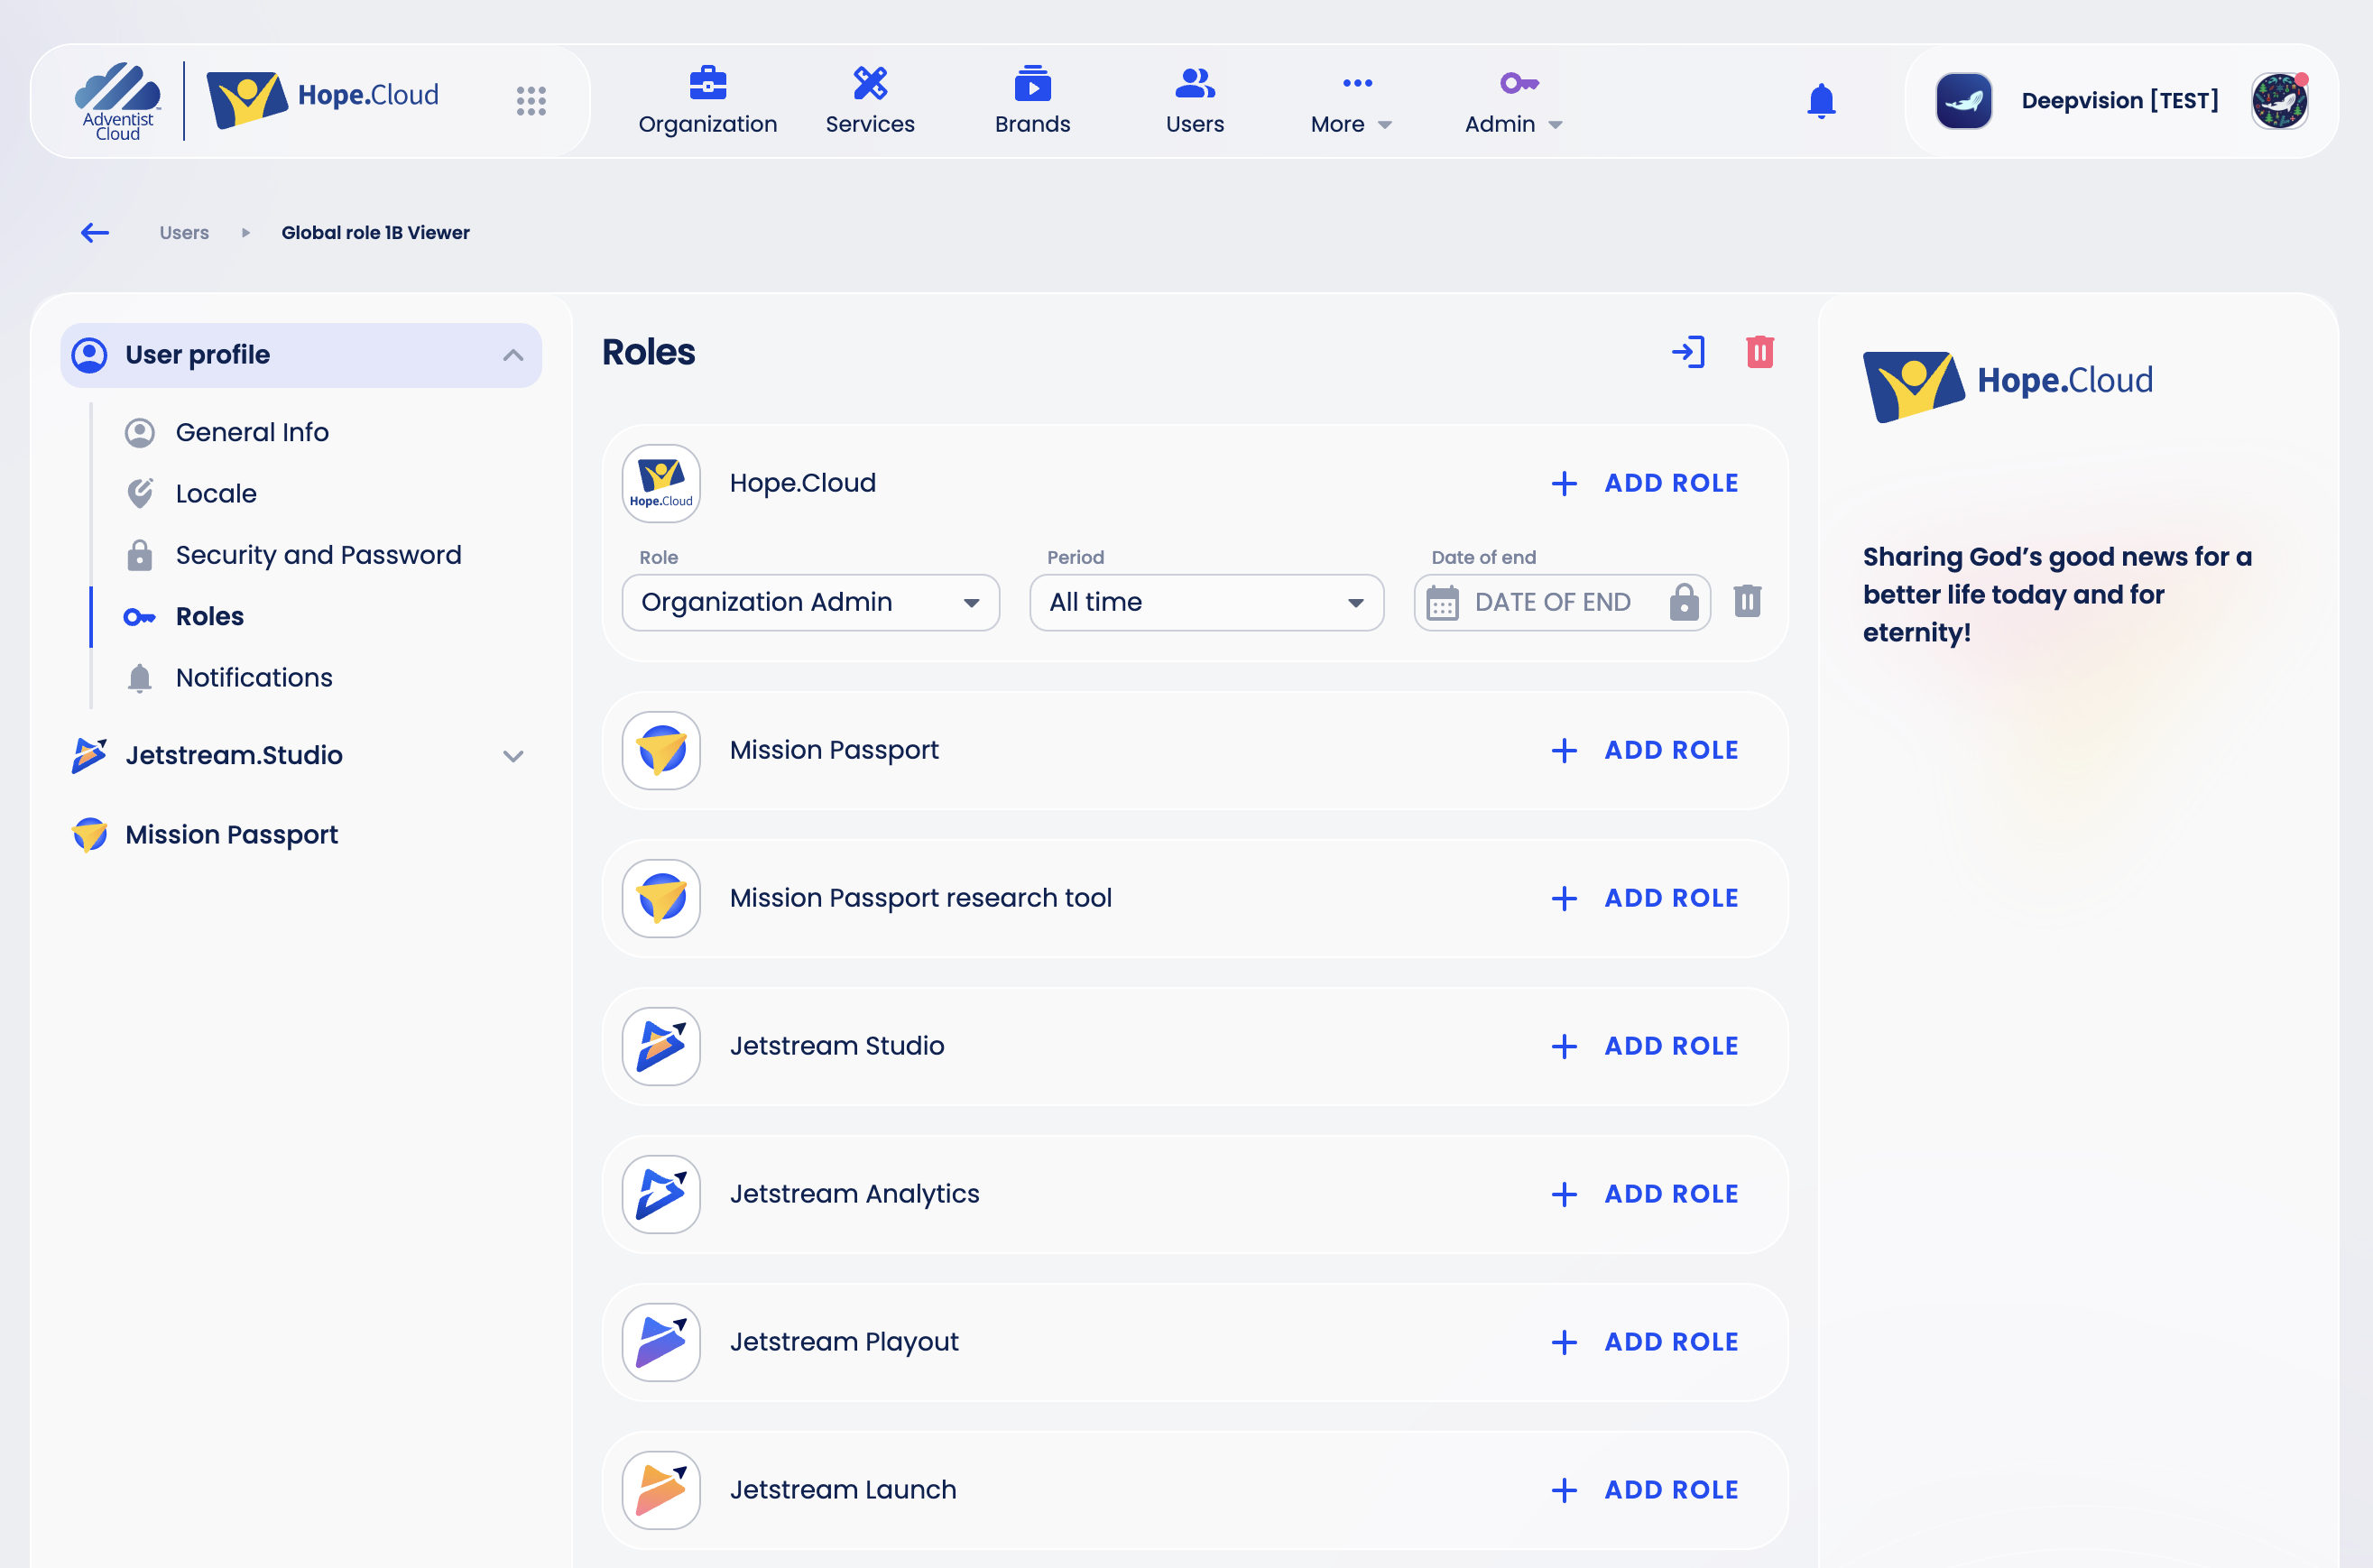This screenshot has height=1568, width=2373.
Task: Click the Deepvision organization icon
Action: [1964, 101]
